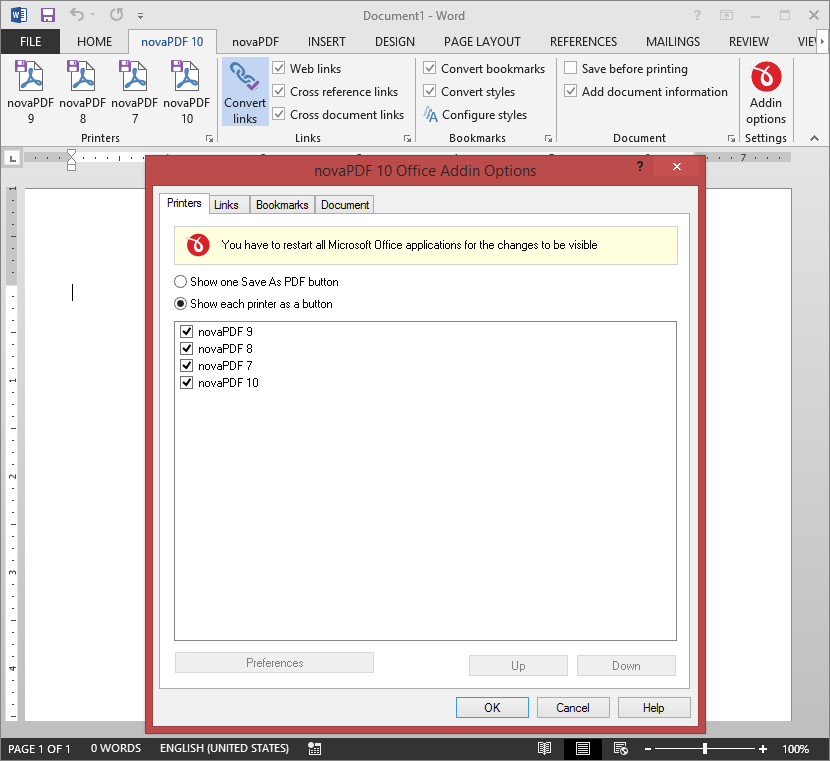Screen dimensions: 830x761
Task: Disable the Convert bookmarks checkbox
Action: tap(430, 68)
